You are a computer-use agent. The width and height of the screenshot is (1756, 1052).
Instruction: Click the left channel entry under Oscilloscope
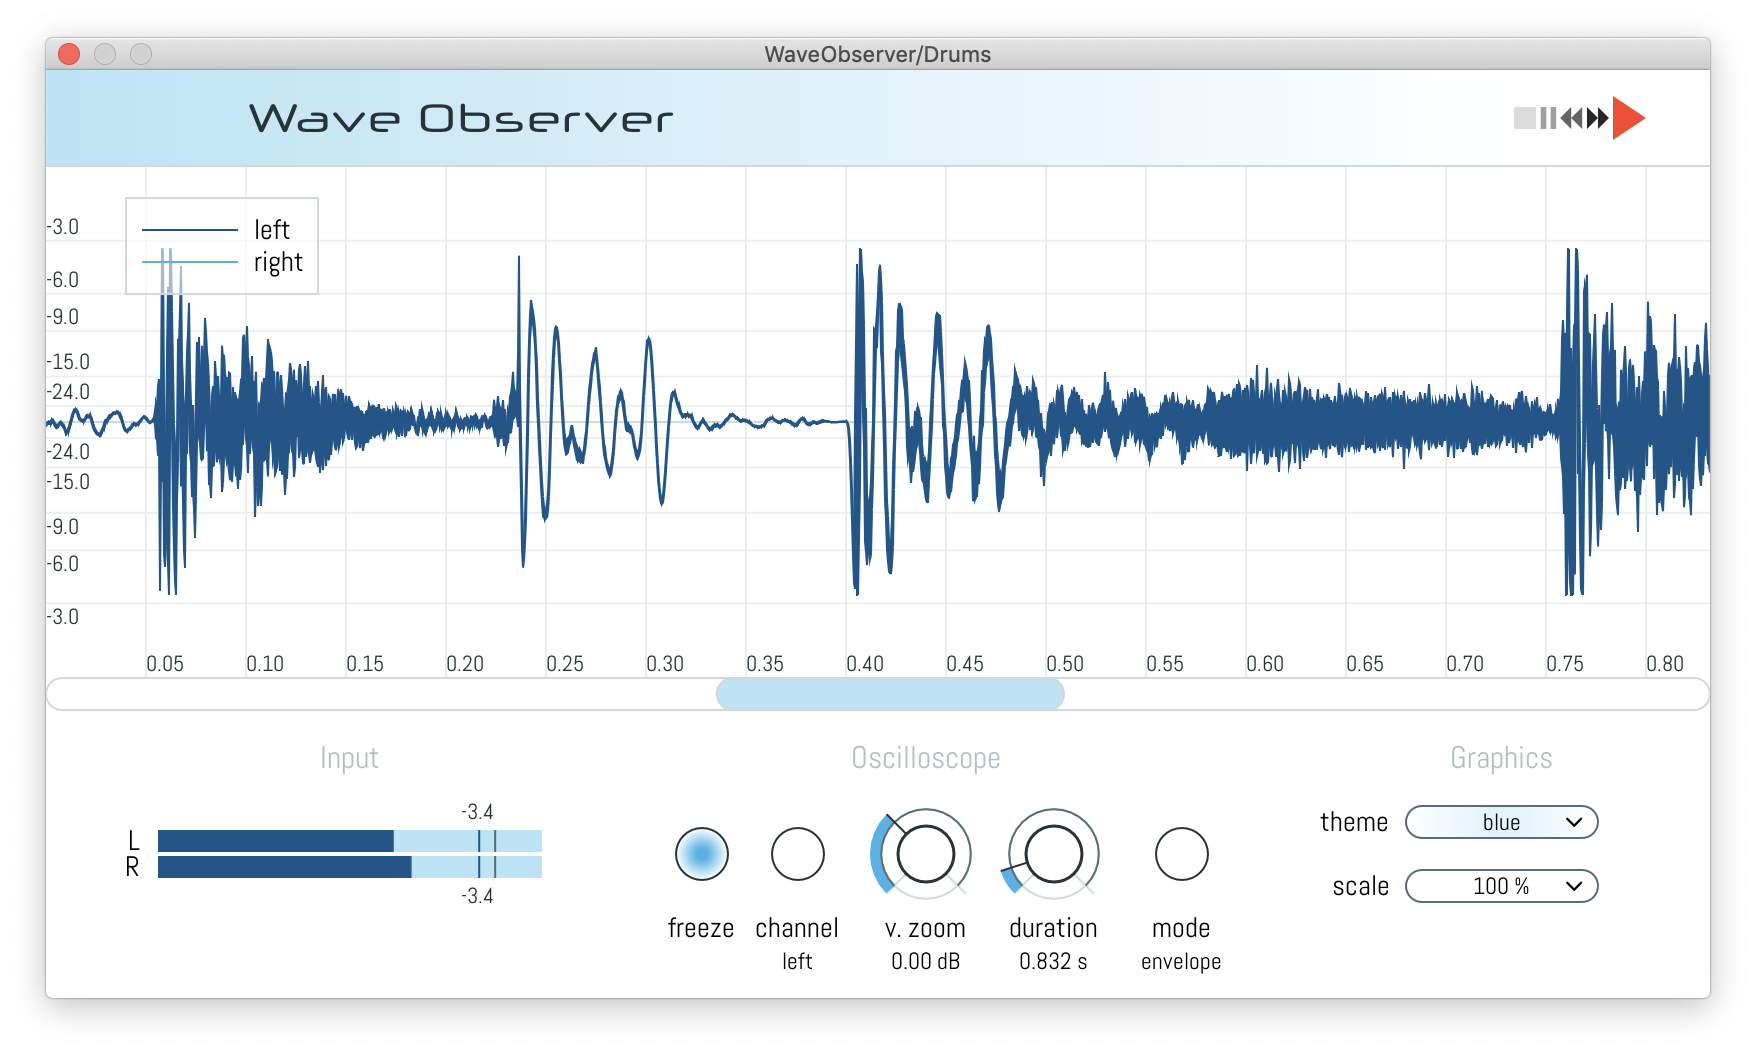coord(797,961)
